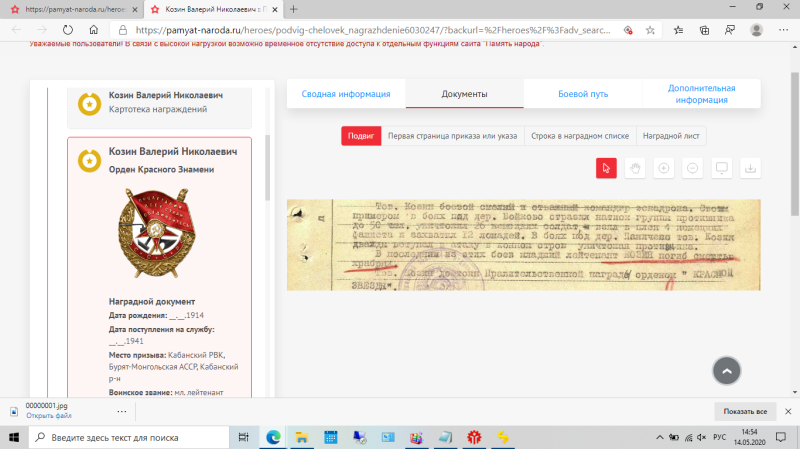800x449 pixels.
Task: Open tracking prevention icon in address bar
Action: [628, 30]
